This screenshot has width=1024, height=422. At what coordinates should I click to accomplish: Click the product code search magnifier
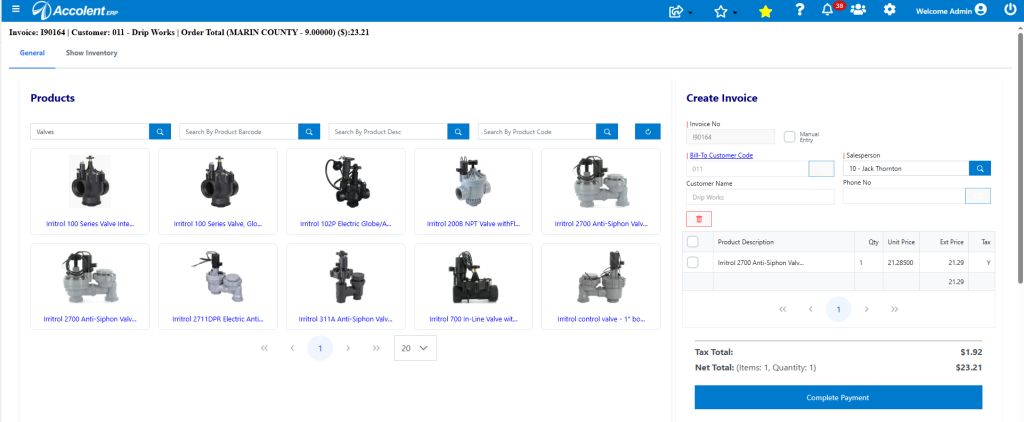(x=607, y=131)
